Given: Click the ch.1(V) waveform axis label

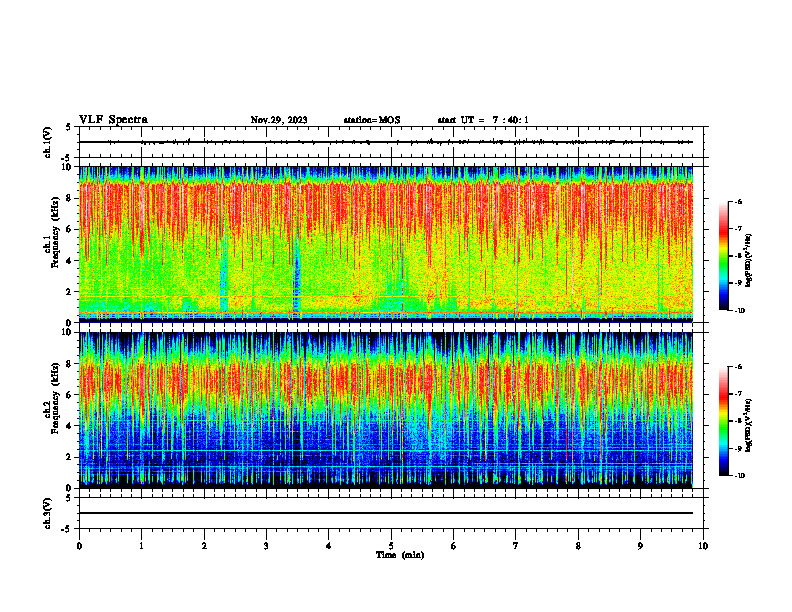Looking at the screenshot, I should point(48,142).
